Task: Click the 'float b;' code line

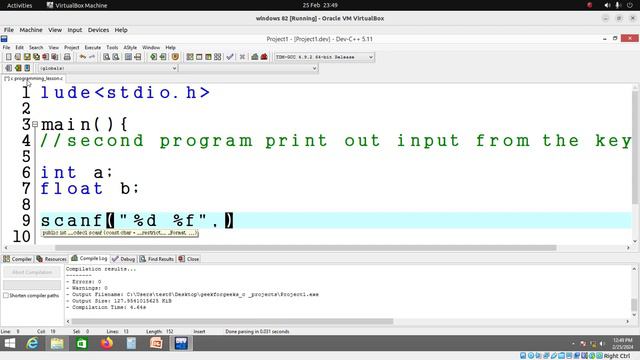Action: [x=90, y=189]
